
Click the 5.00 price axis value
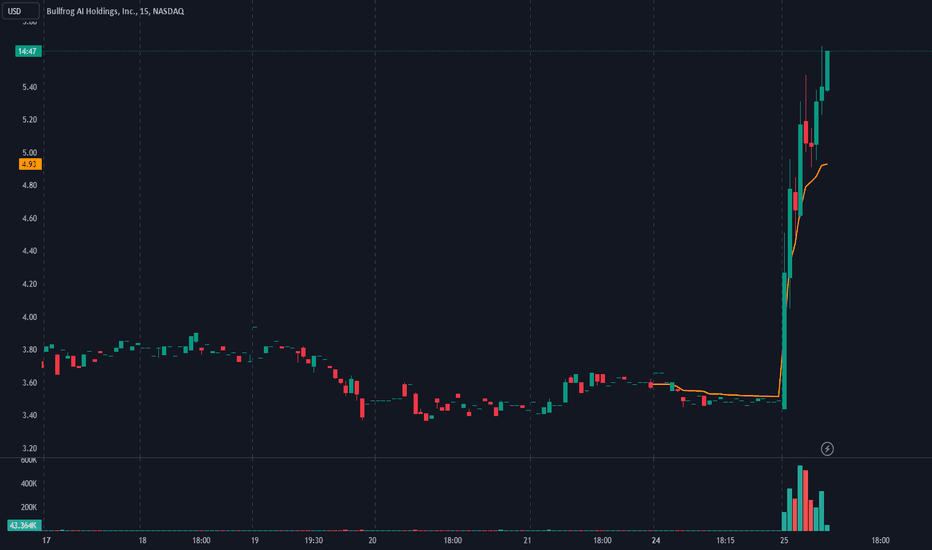tap(30, 152)
